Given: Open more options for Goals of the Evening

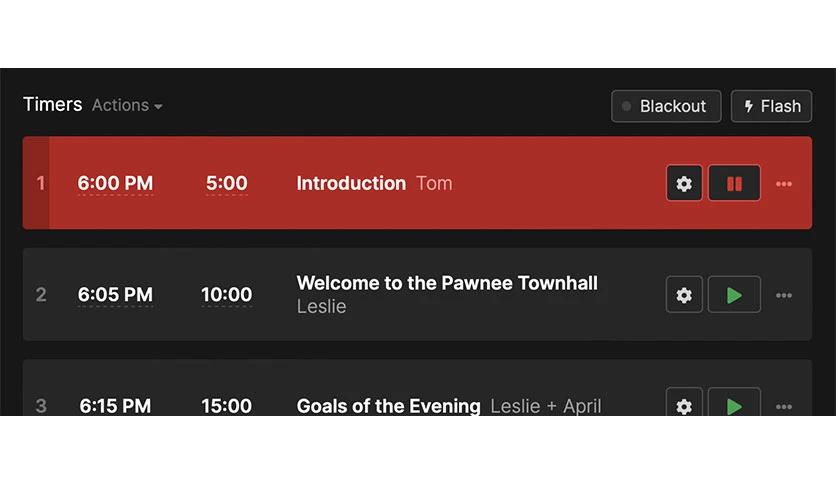Looking at the screenshot, I should coord(784,407).
